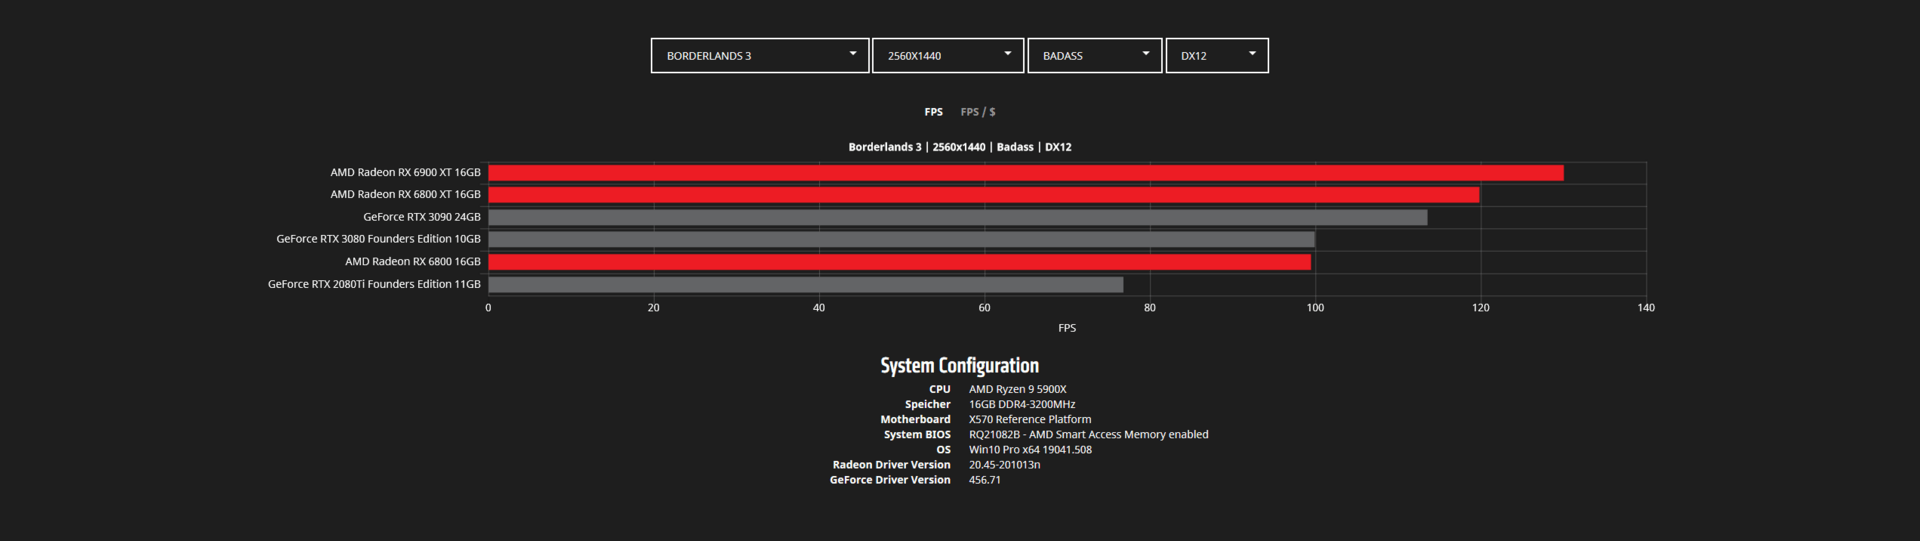This screenshot has width=1920, height=541.
Task: Select the gray RTX 3080 Founders Edition bar
Action: [901, 240]
